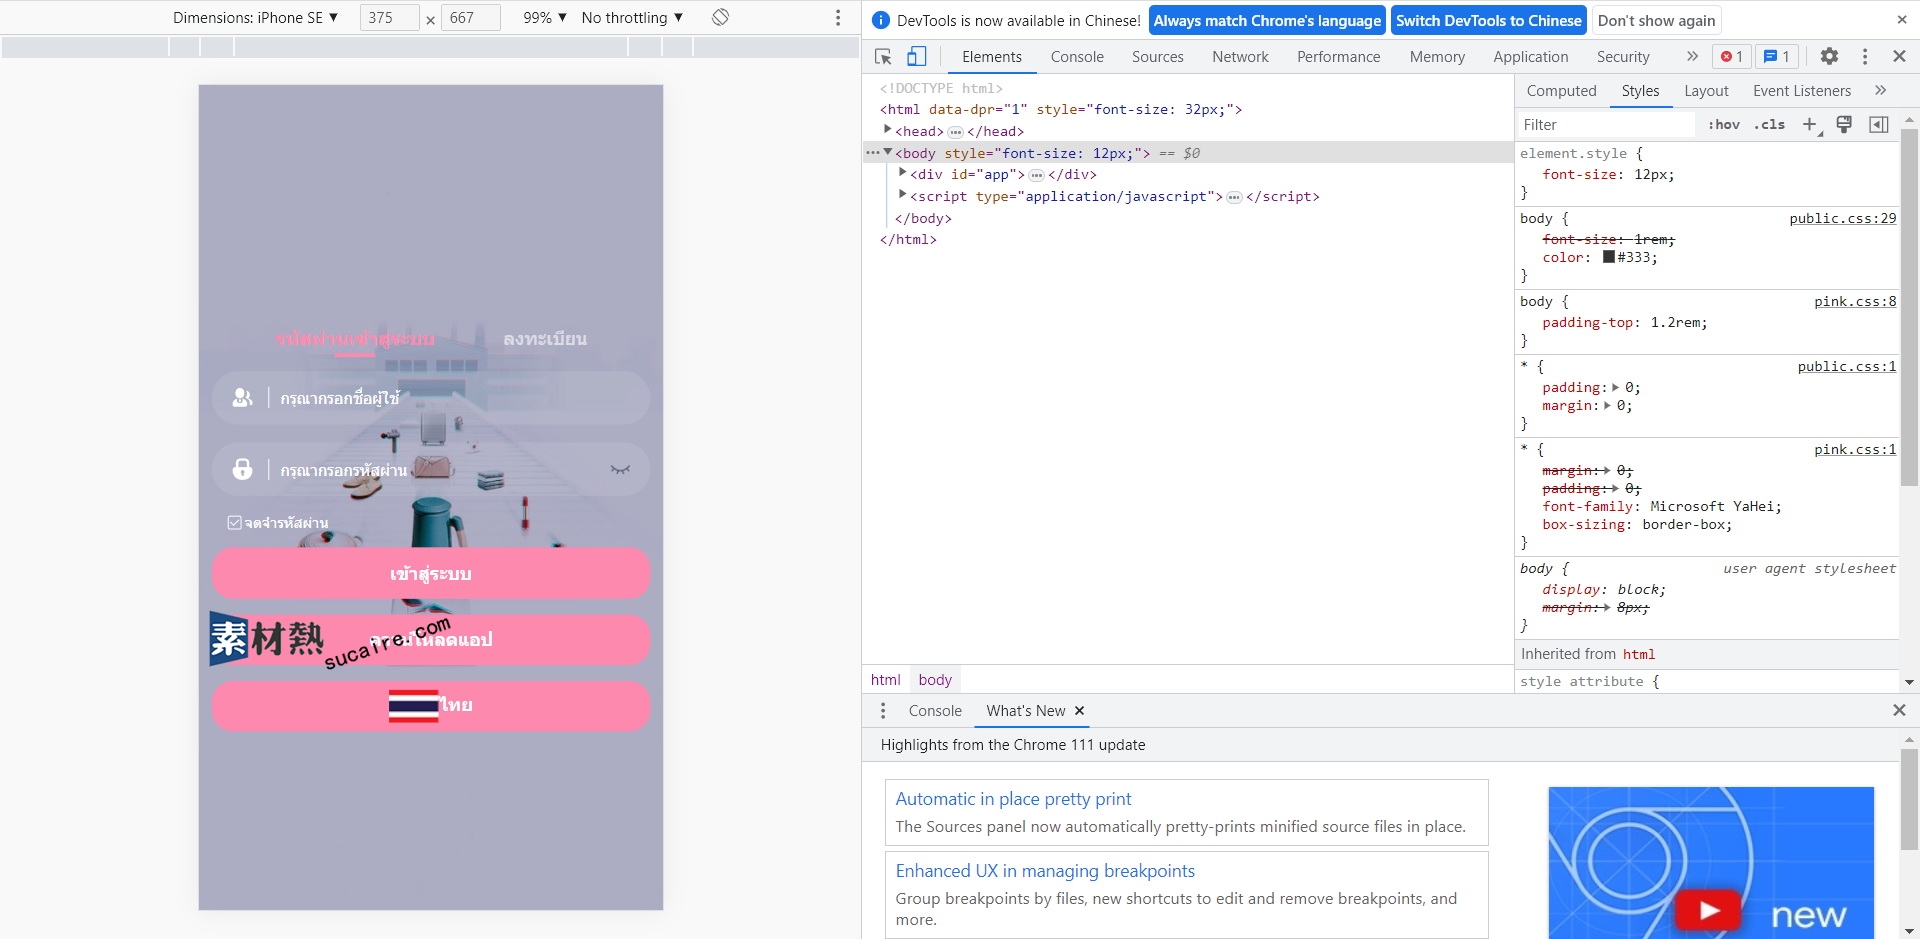Add new style rule plus icon
The width and height of the screenshot is (1920, 939).
click(x=1811, y=124)
